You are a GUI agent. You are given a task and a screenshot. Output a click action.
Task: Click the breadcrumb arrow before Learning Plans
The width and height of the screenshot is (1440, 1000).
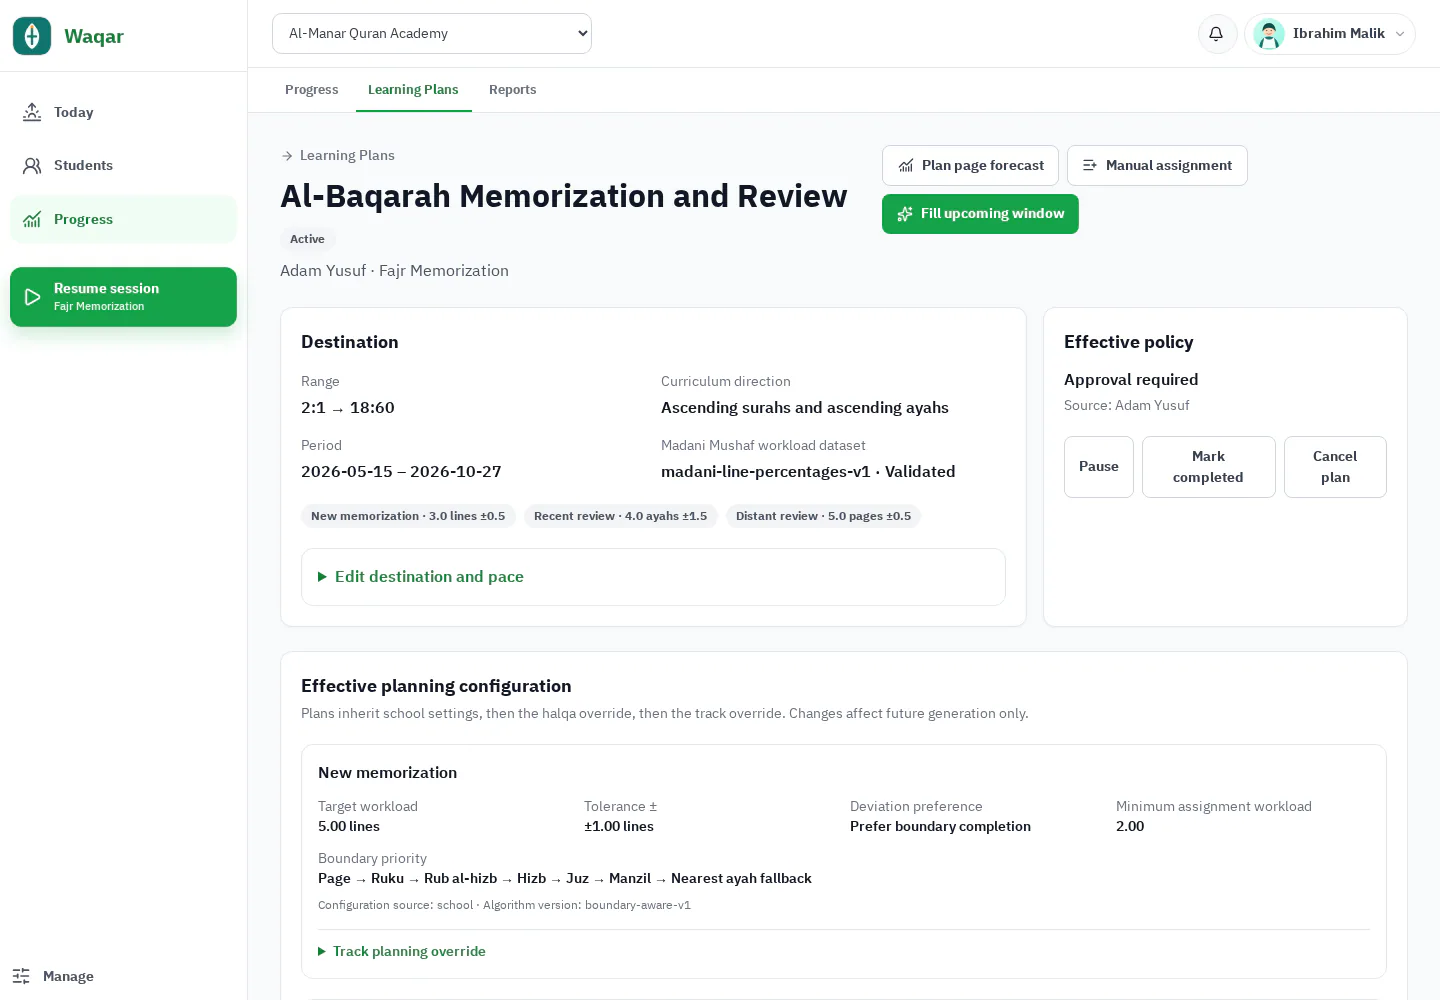(287, 156)
